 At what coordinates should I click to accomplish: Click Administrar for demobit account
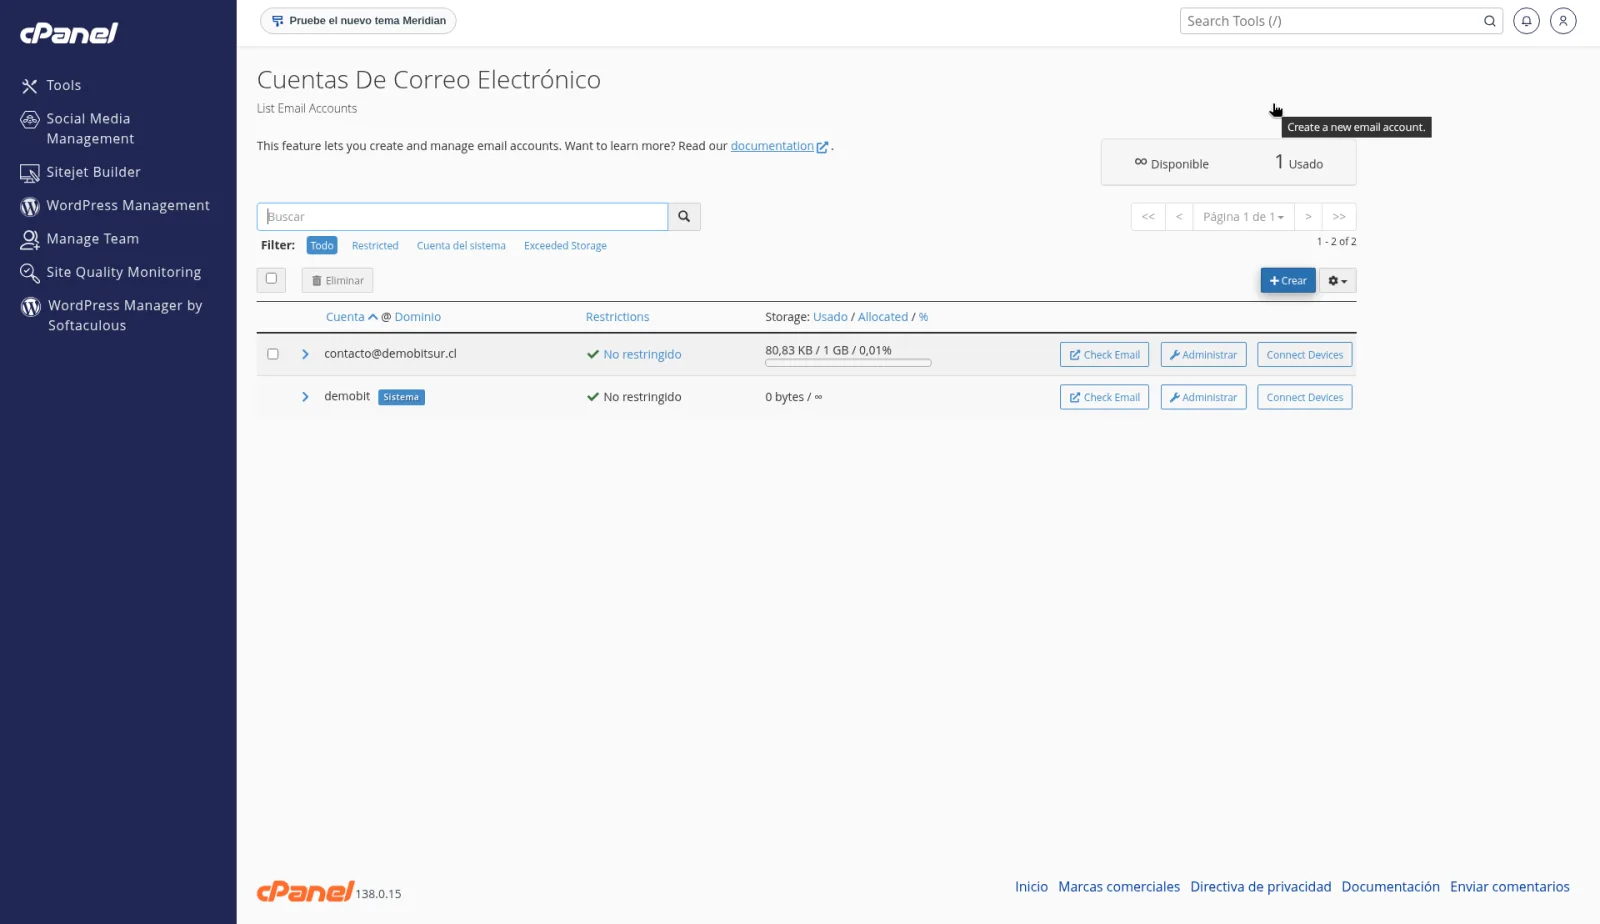[1203, 397]
